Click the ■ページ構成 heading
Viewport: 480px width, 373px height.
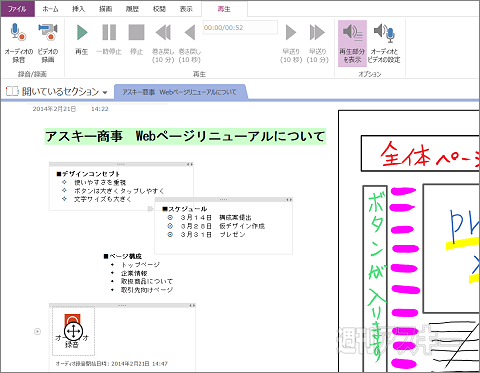point(122,256)
